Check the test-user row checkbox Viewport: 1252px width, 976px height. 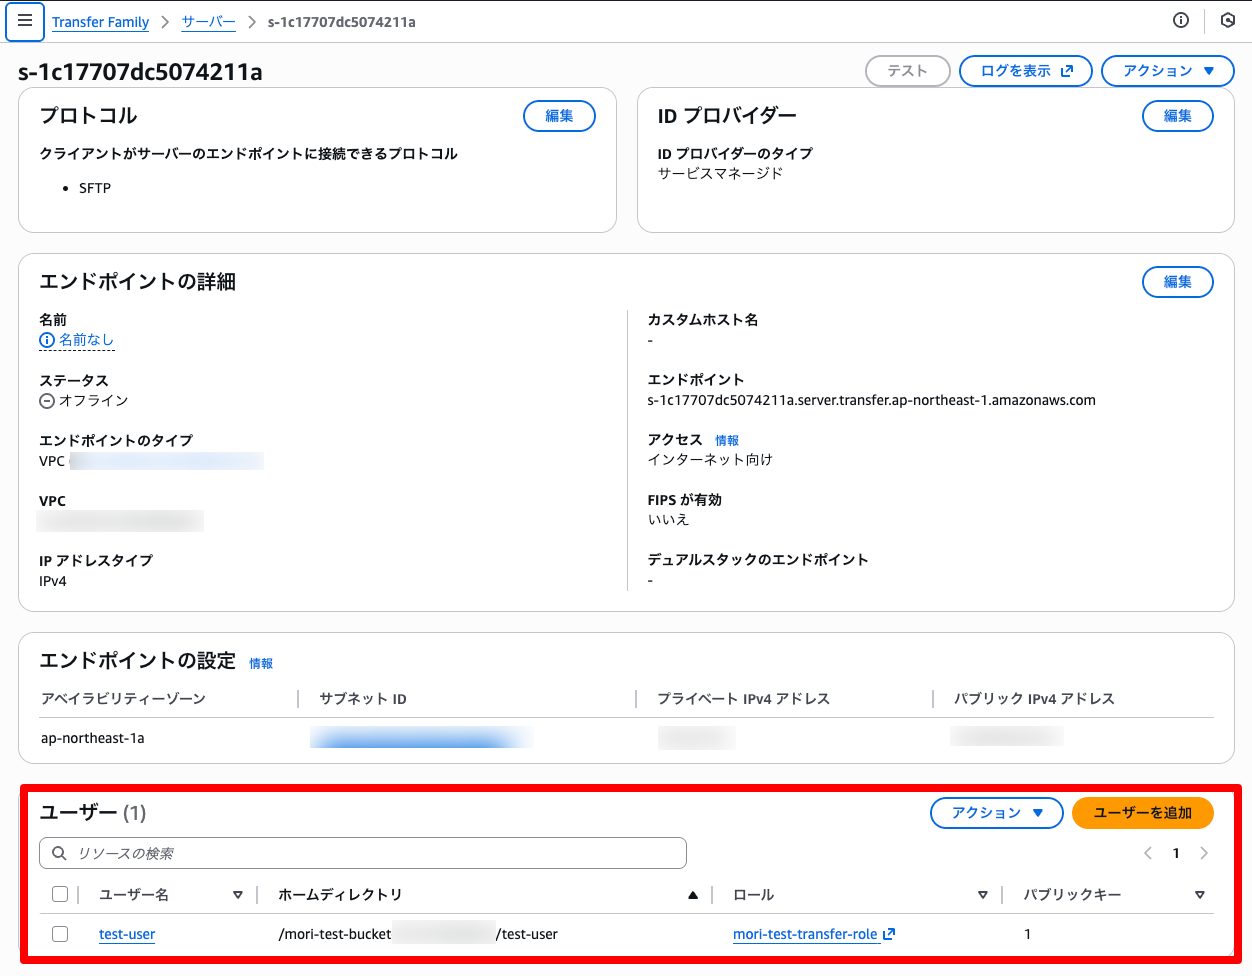(60, 933)
